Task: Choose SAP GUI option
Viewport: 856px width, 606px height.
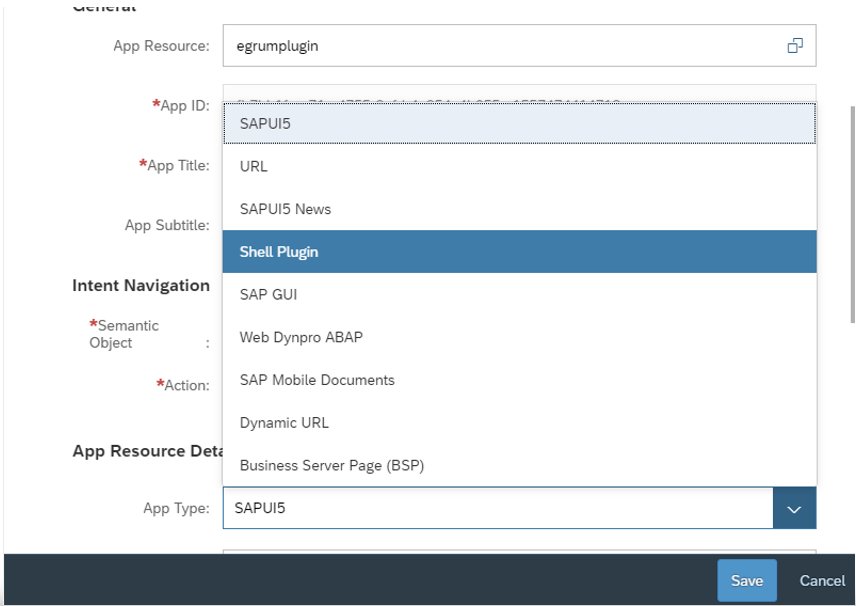Action: pos(519,294)
